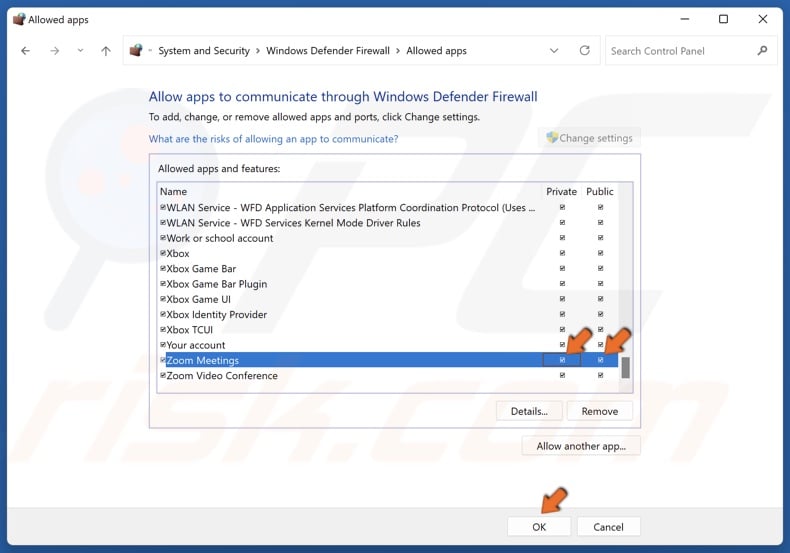Viewport: 790px width, 553px height.
Task: Select the Work or school account row
Action: (387, 238)
